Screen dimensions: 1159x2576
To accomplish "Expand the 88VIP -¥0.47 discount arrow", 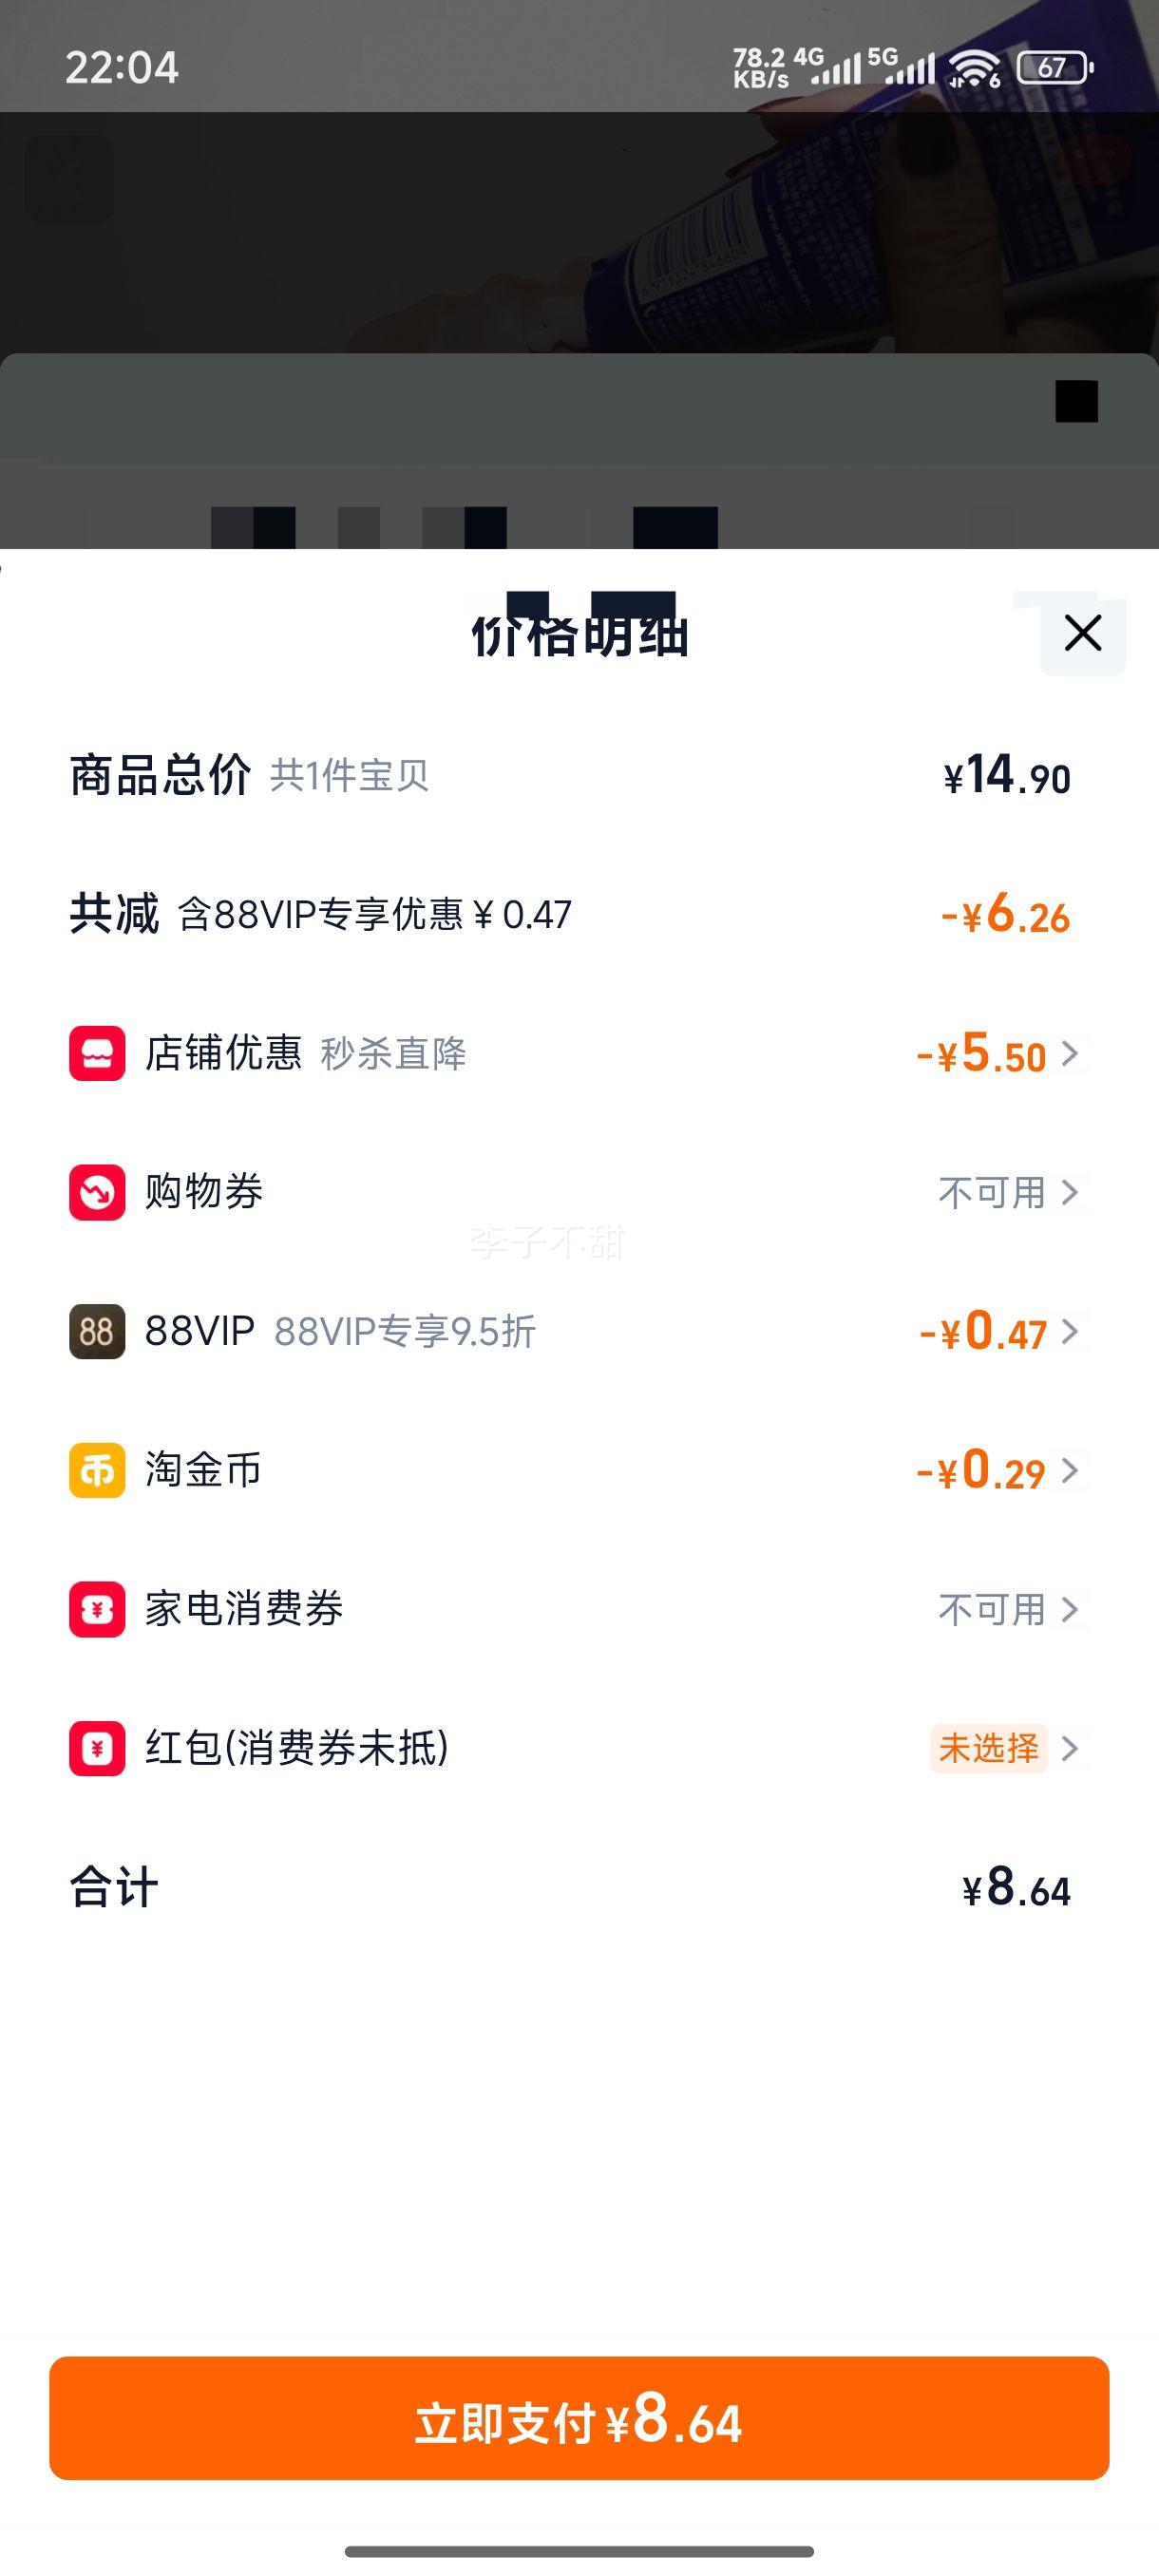I will [x=1070, y=1331].
